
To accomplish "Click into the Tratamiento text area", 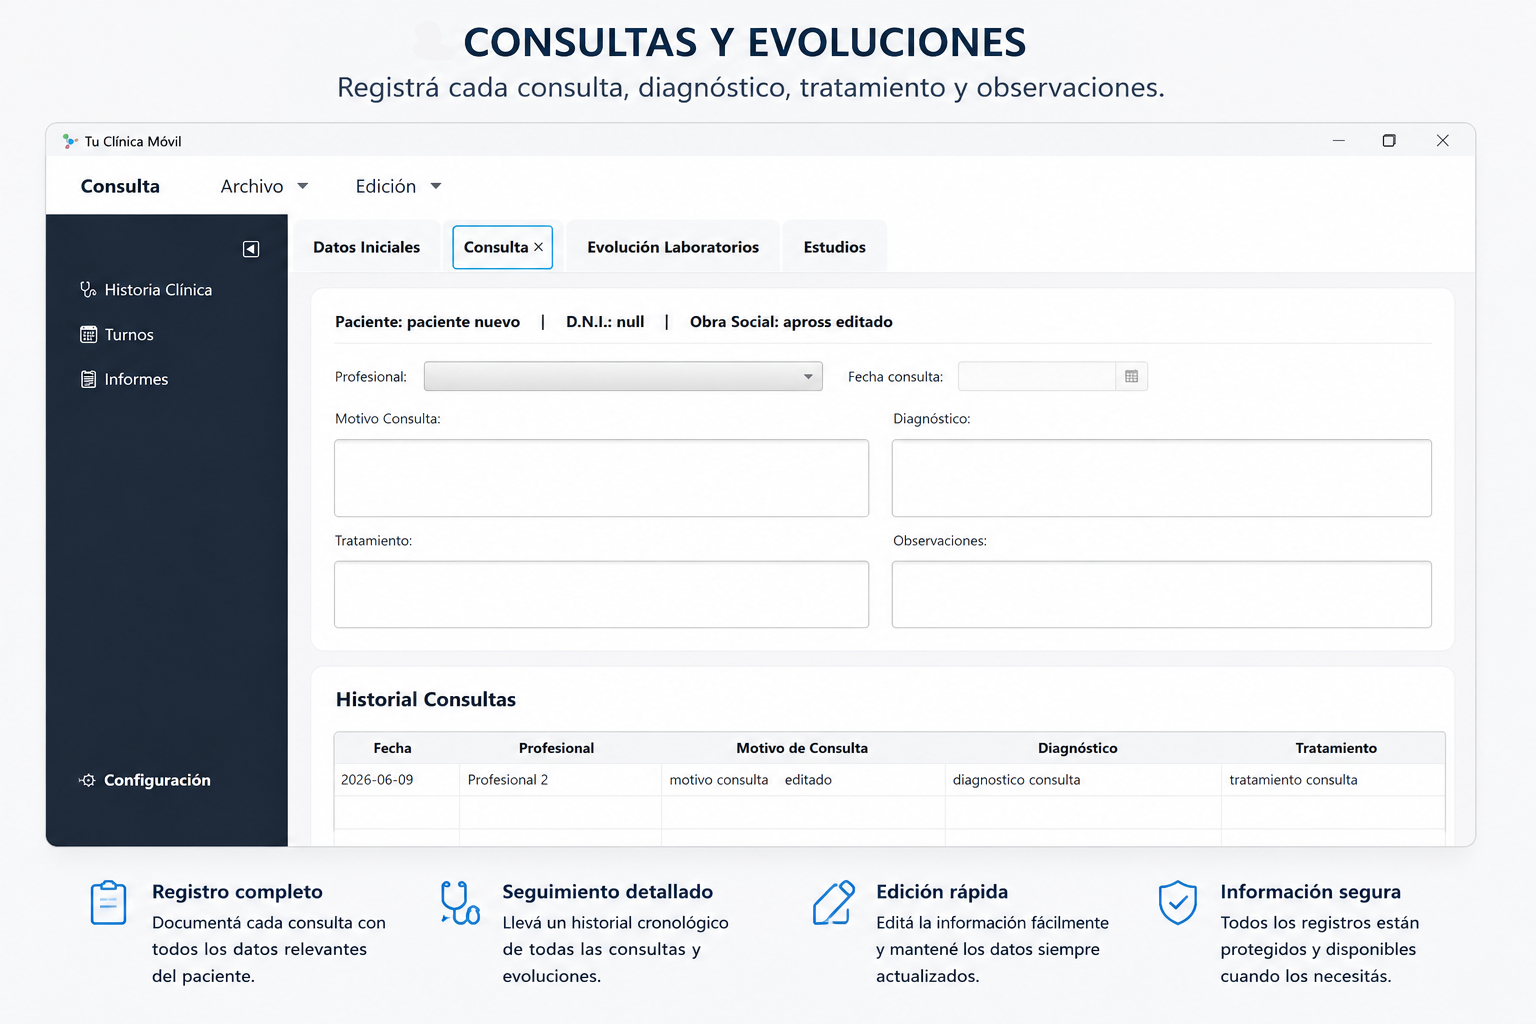I will tap(601, 594).
